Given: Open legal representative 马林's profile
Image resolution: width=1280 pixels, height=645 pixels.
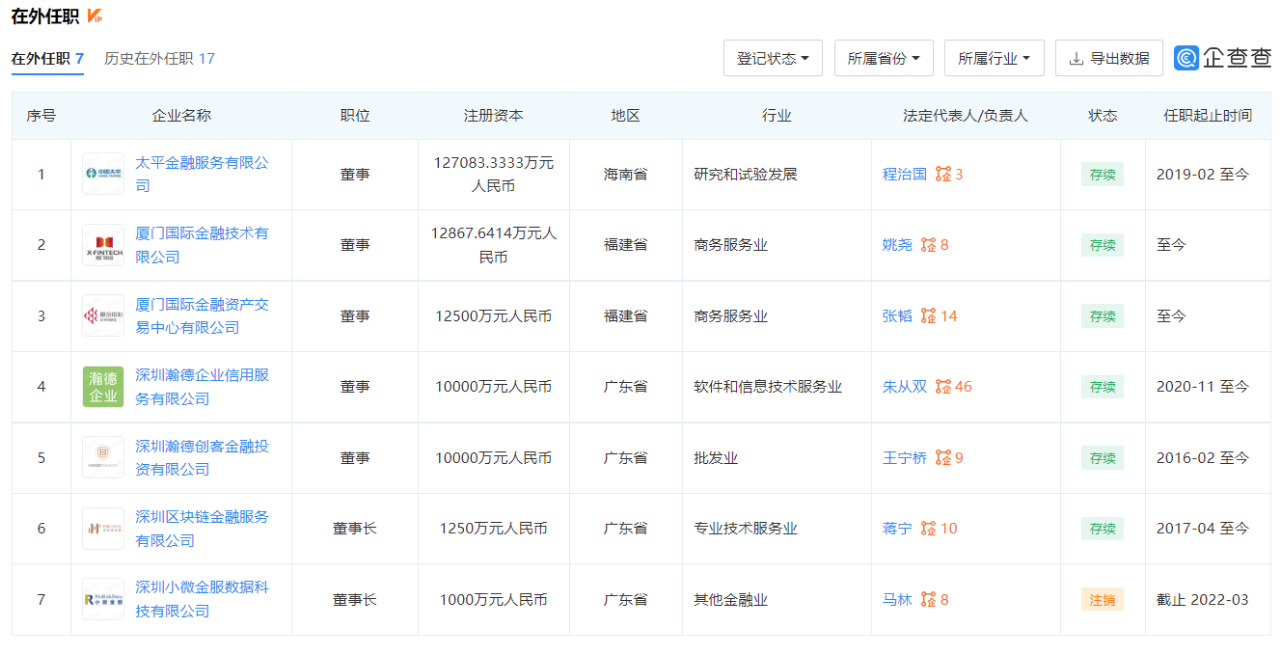Looking at the screenshot, I should point(898,600).
